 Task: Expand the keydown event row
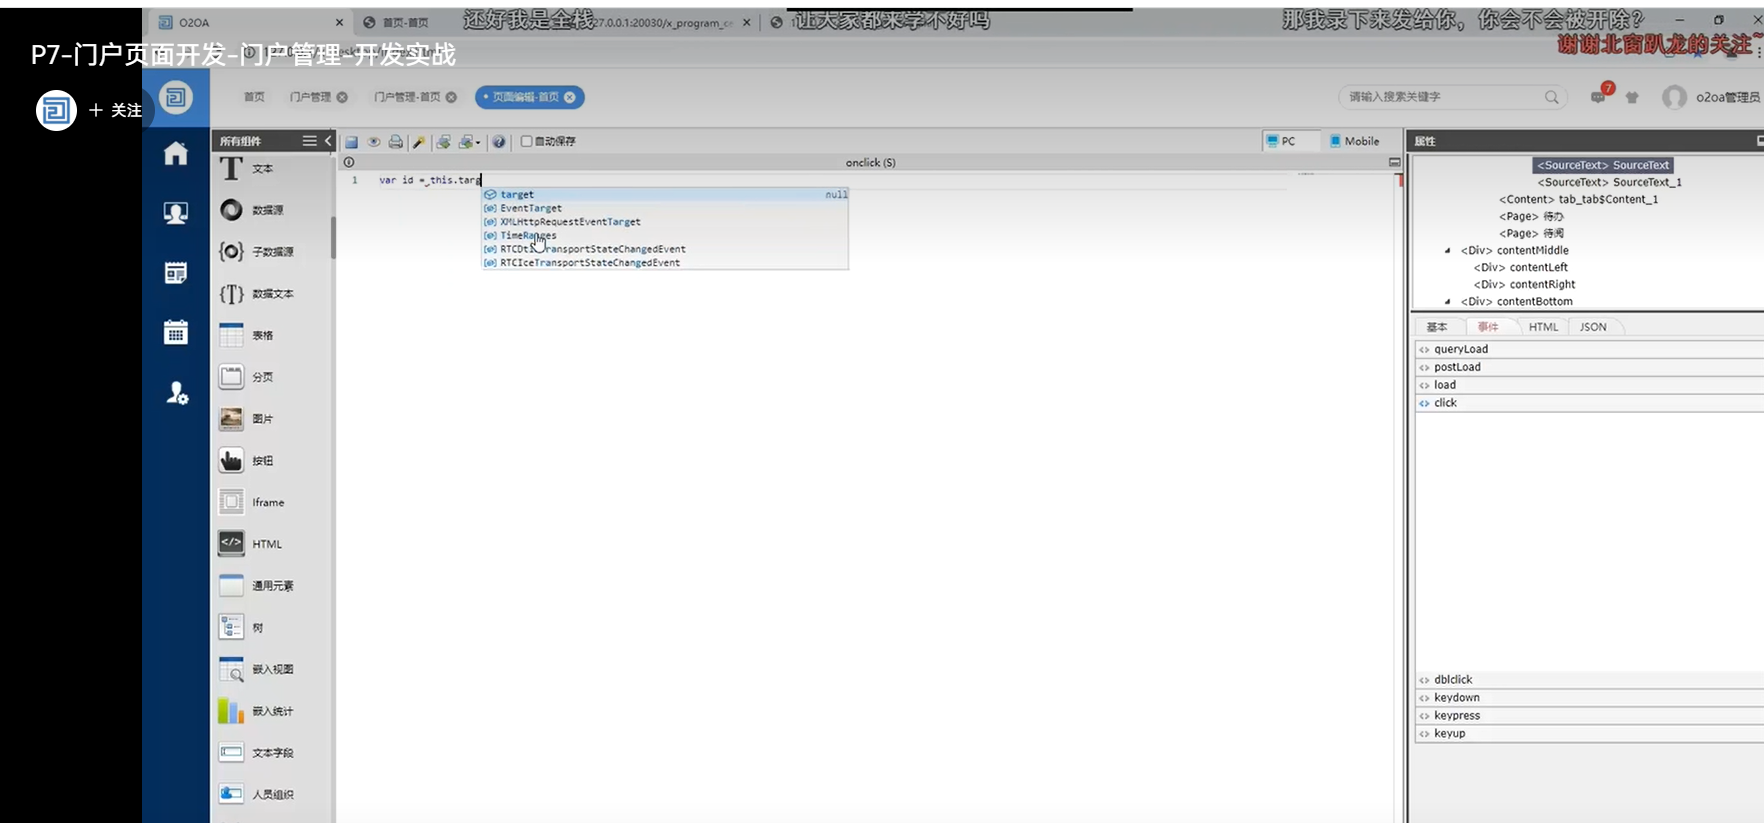click(x=1589, y=697)
